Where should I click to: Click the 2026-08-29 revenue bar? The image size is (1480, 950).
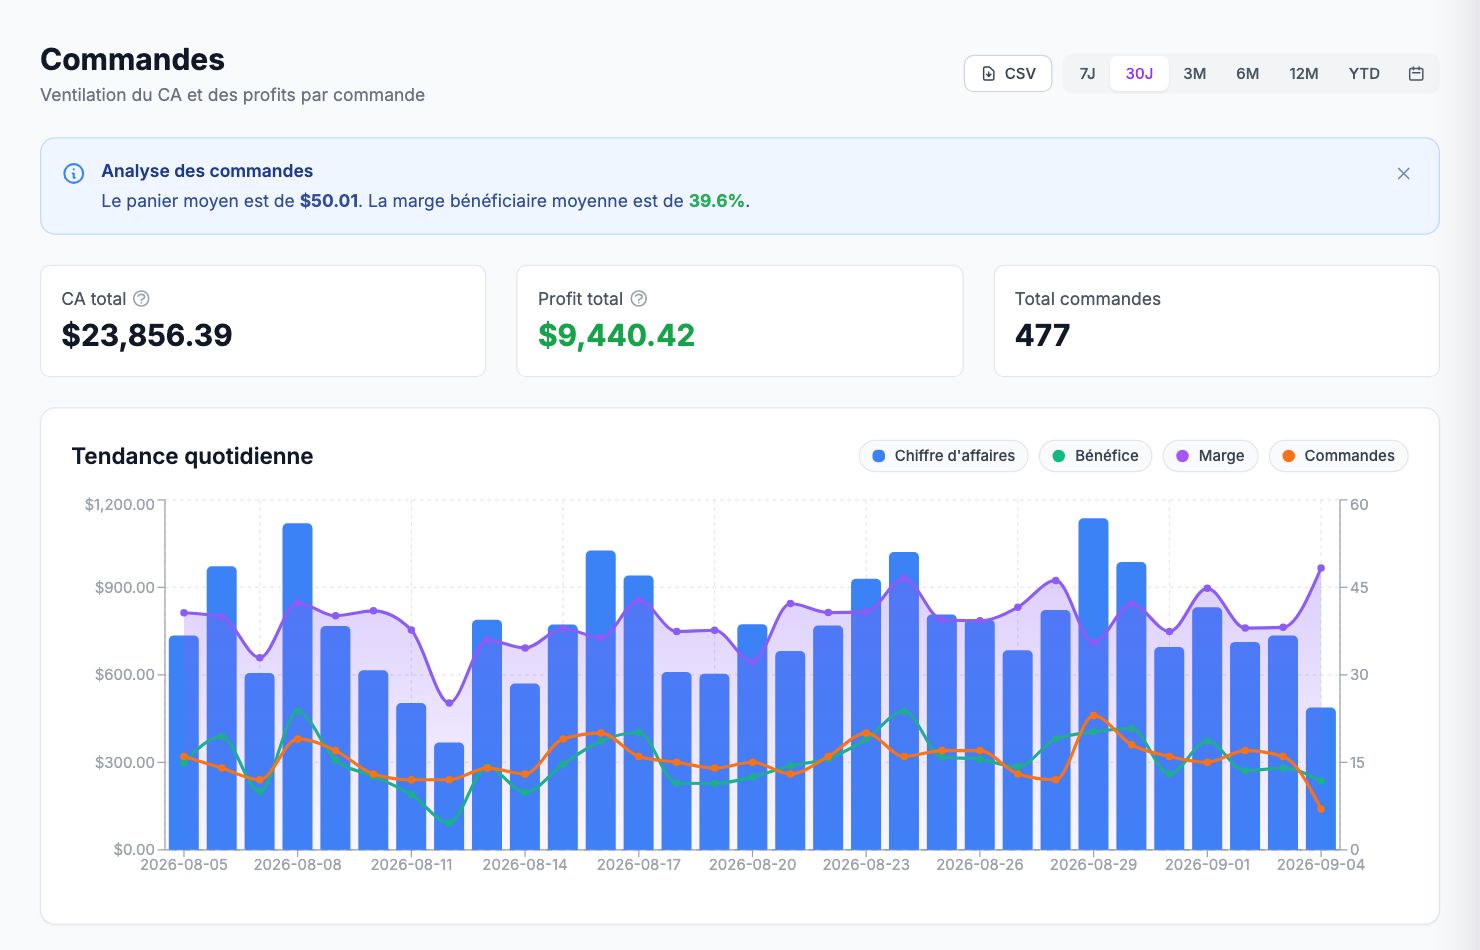pyautogui.click(x=1093, y=684)
